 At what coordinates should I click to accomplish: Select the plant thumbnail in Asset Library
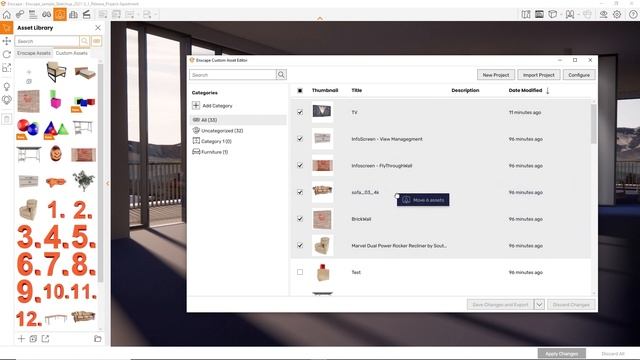coord(84,180)
